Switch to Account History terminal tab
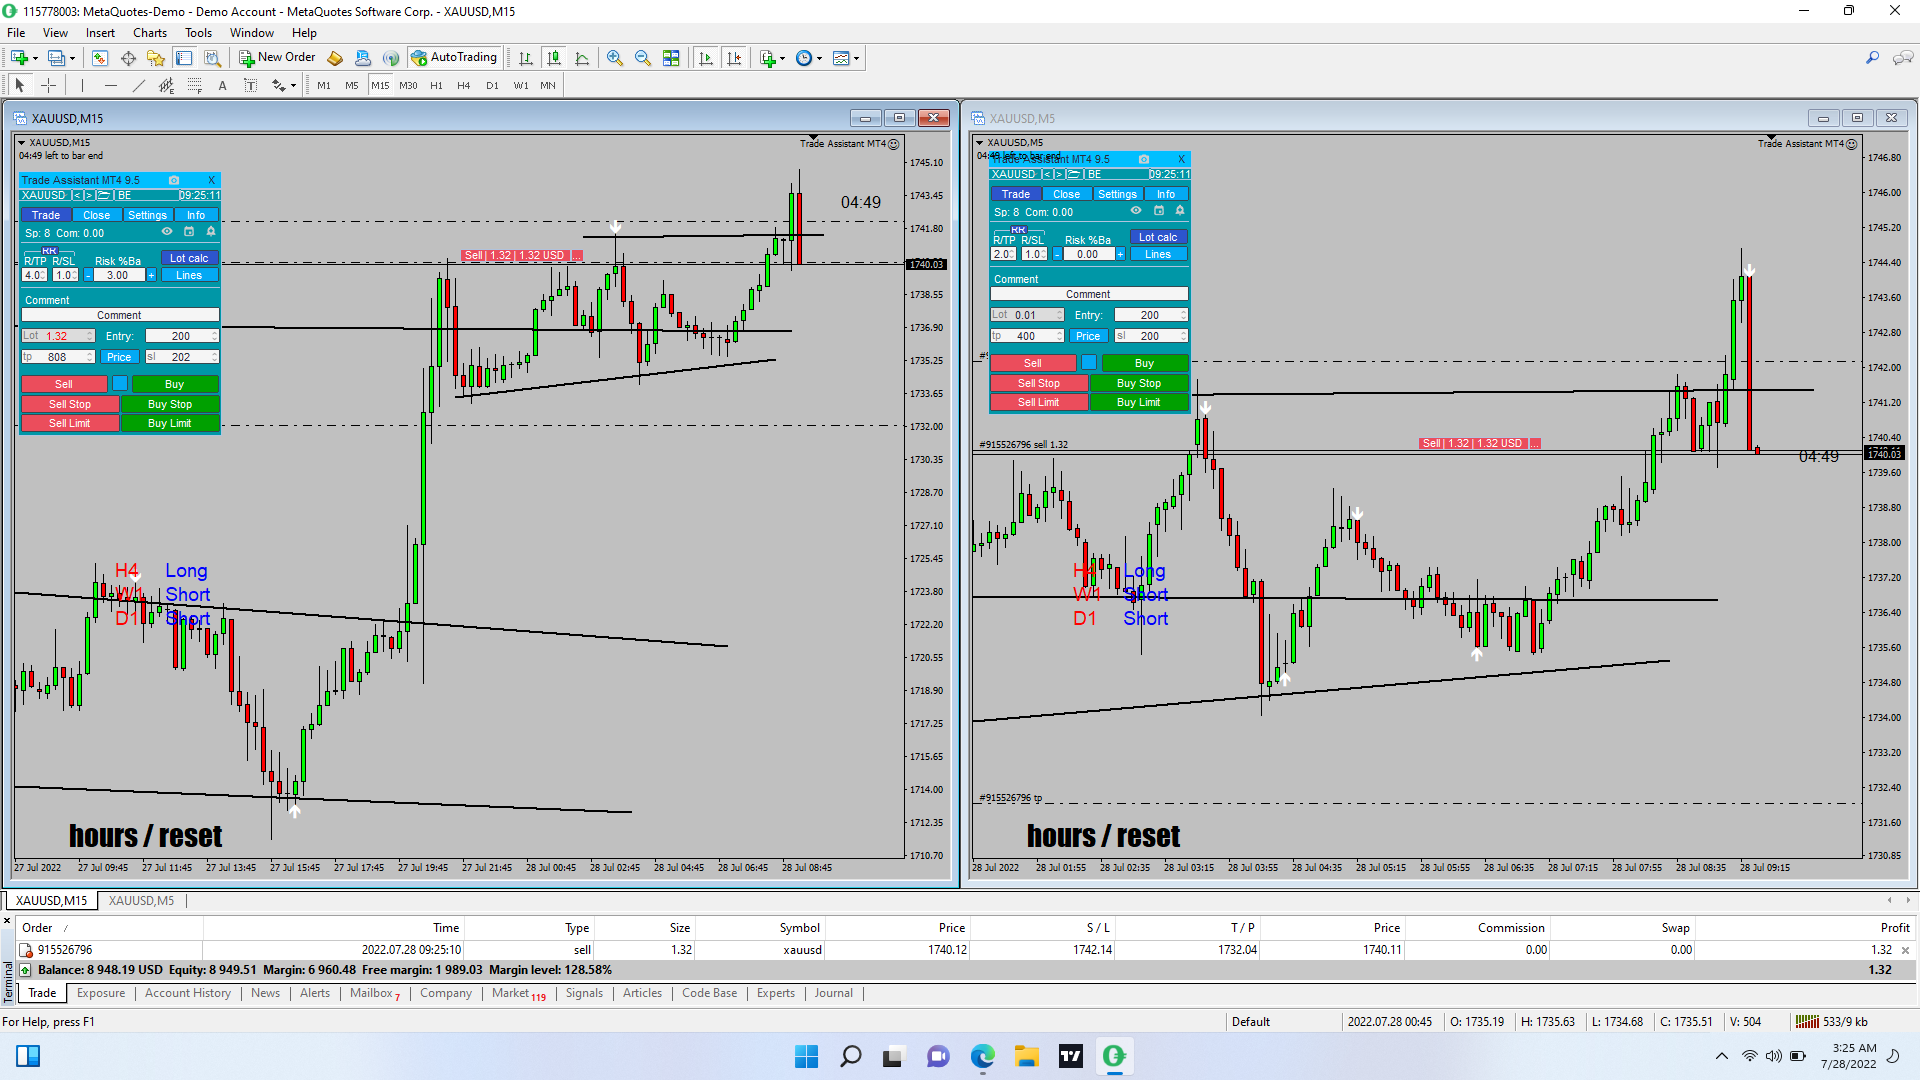The image size is (1920, 1080). (x=187, y=993)
